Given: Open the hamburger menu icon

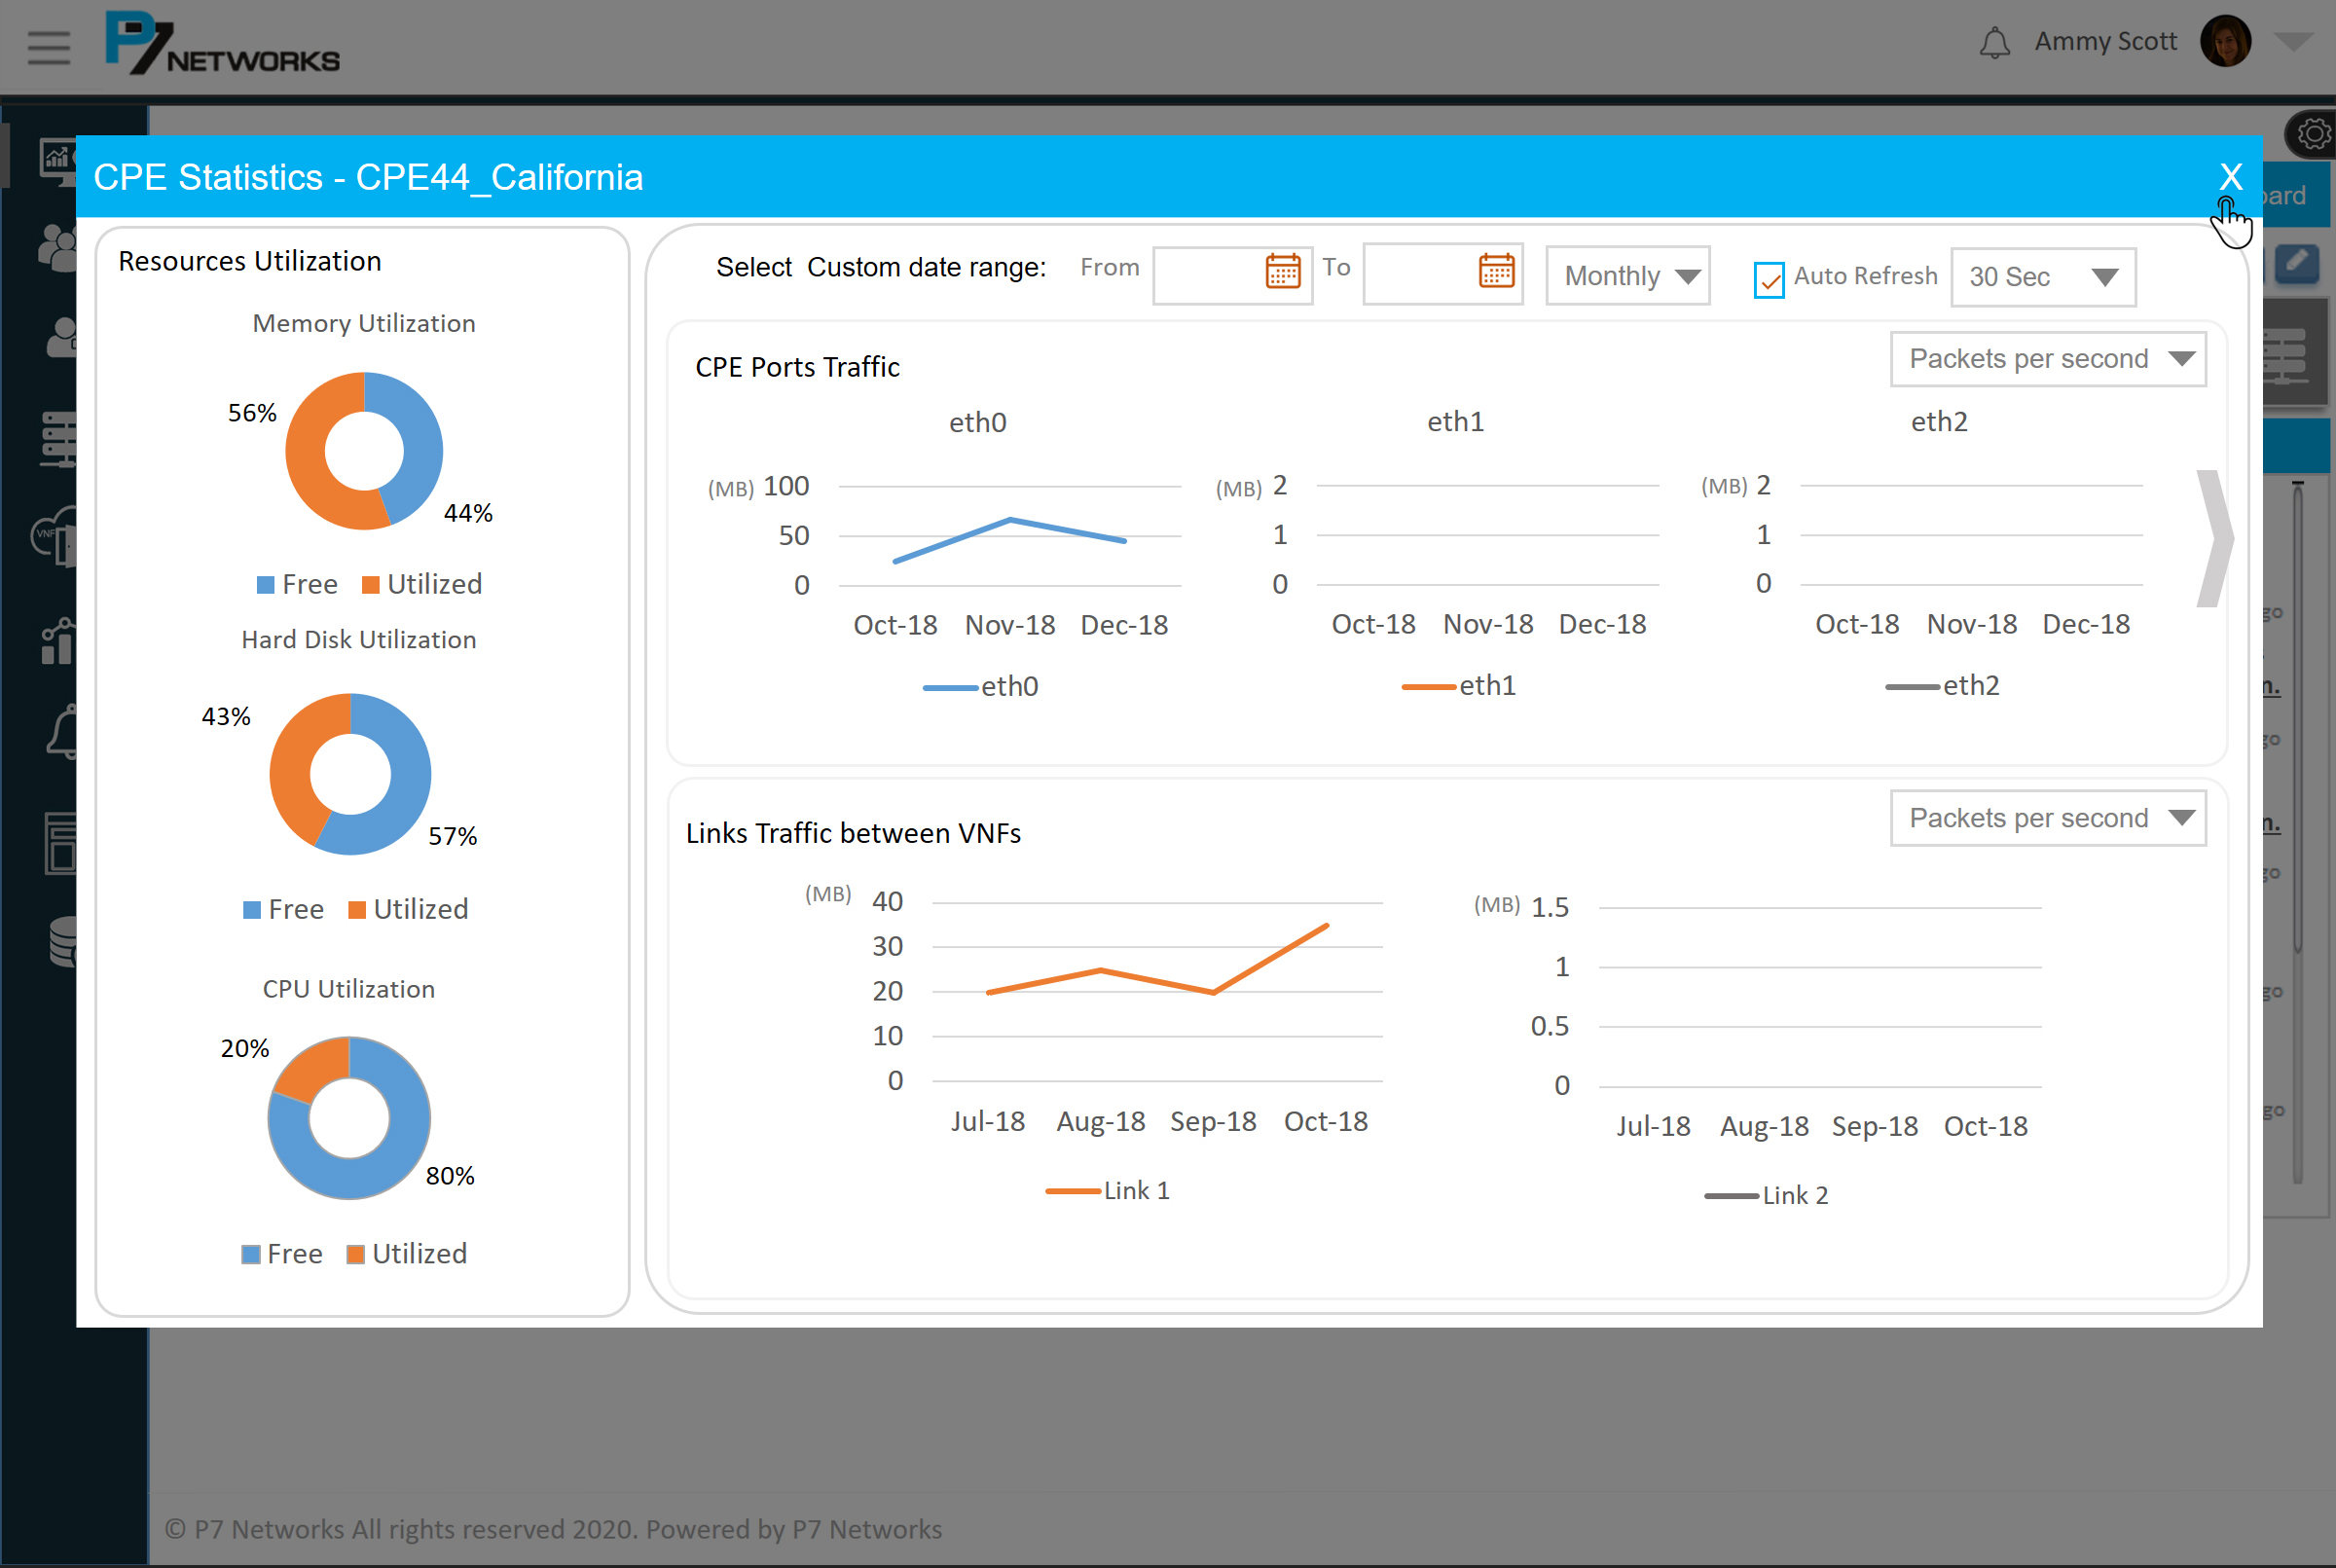Looking at the screenshot, I should pos(48,47).
